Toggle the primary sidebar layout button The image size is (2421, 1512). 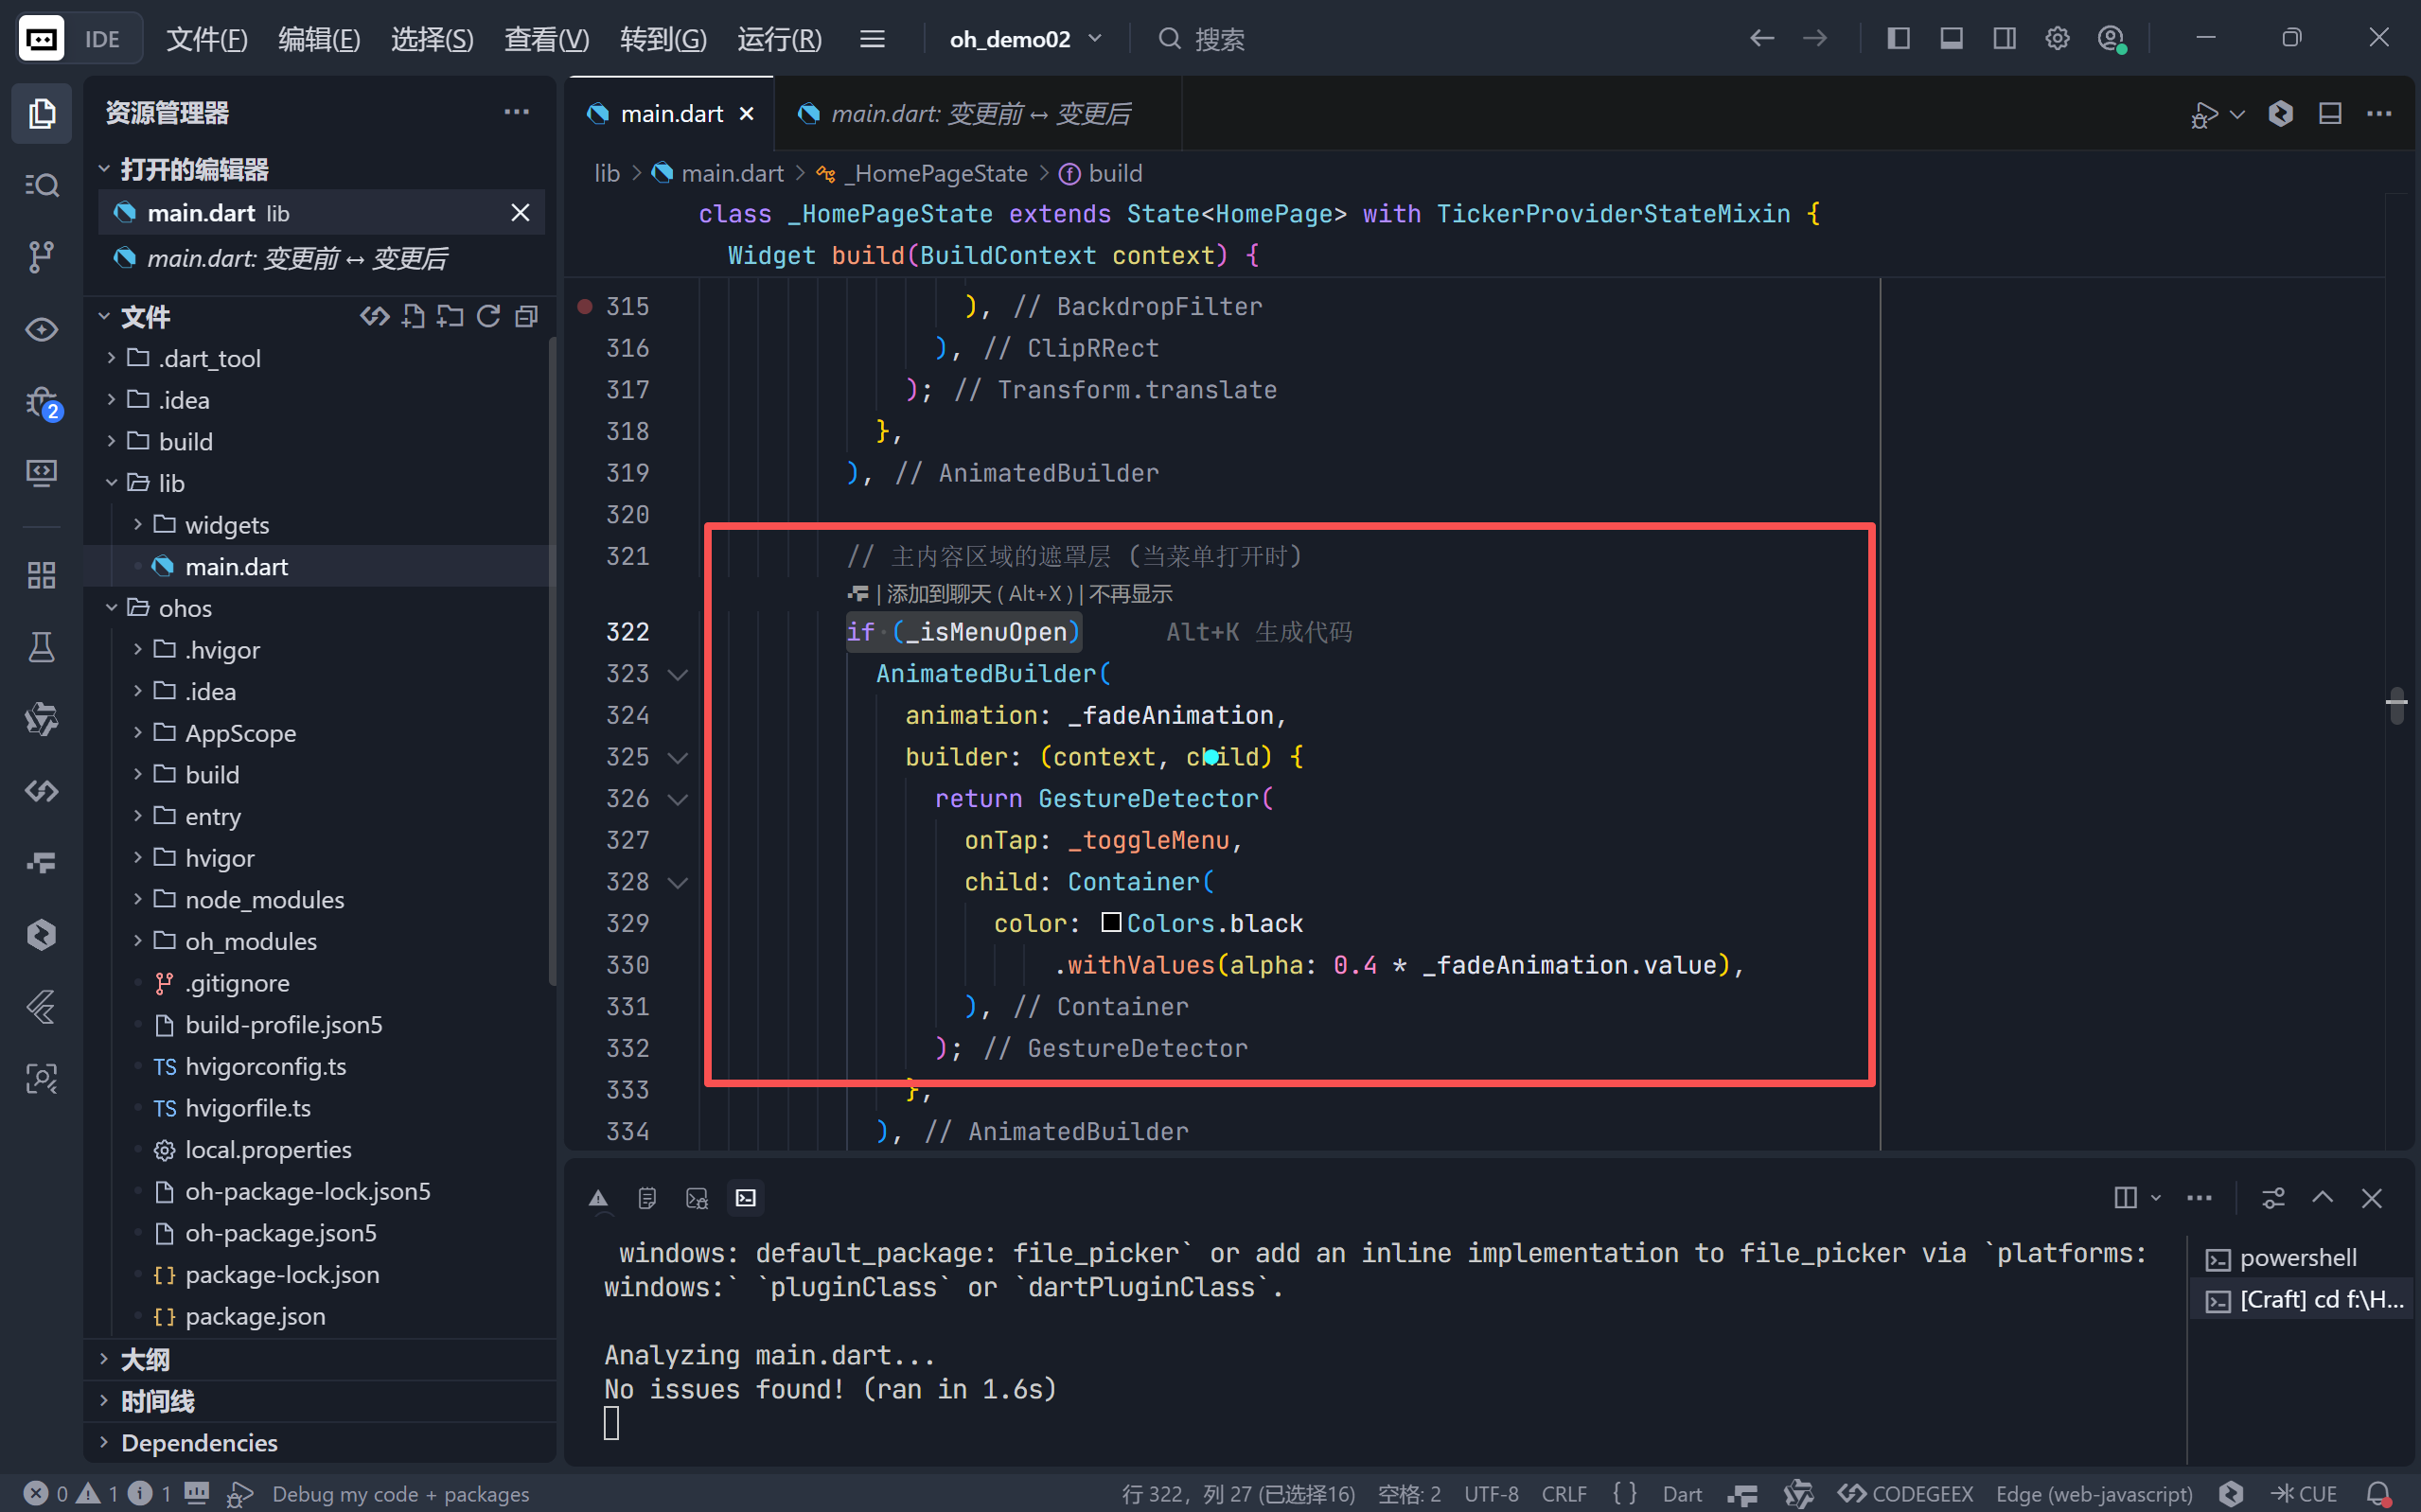1898,39
